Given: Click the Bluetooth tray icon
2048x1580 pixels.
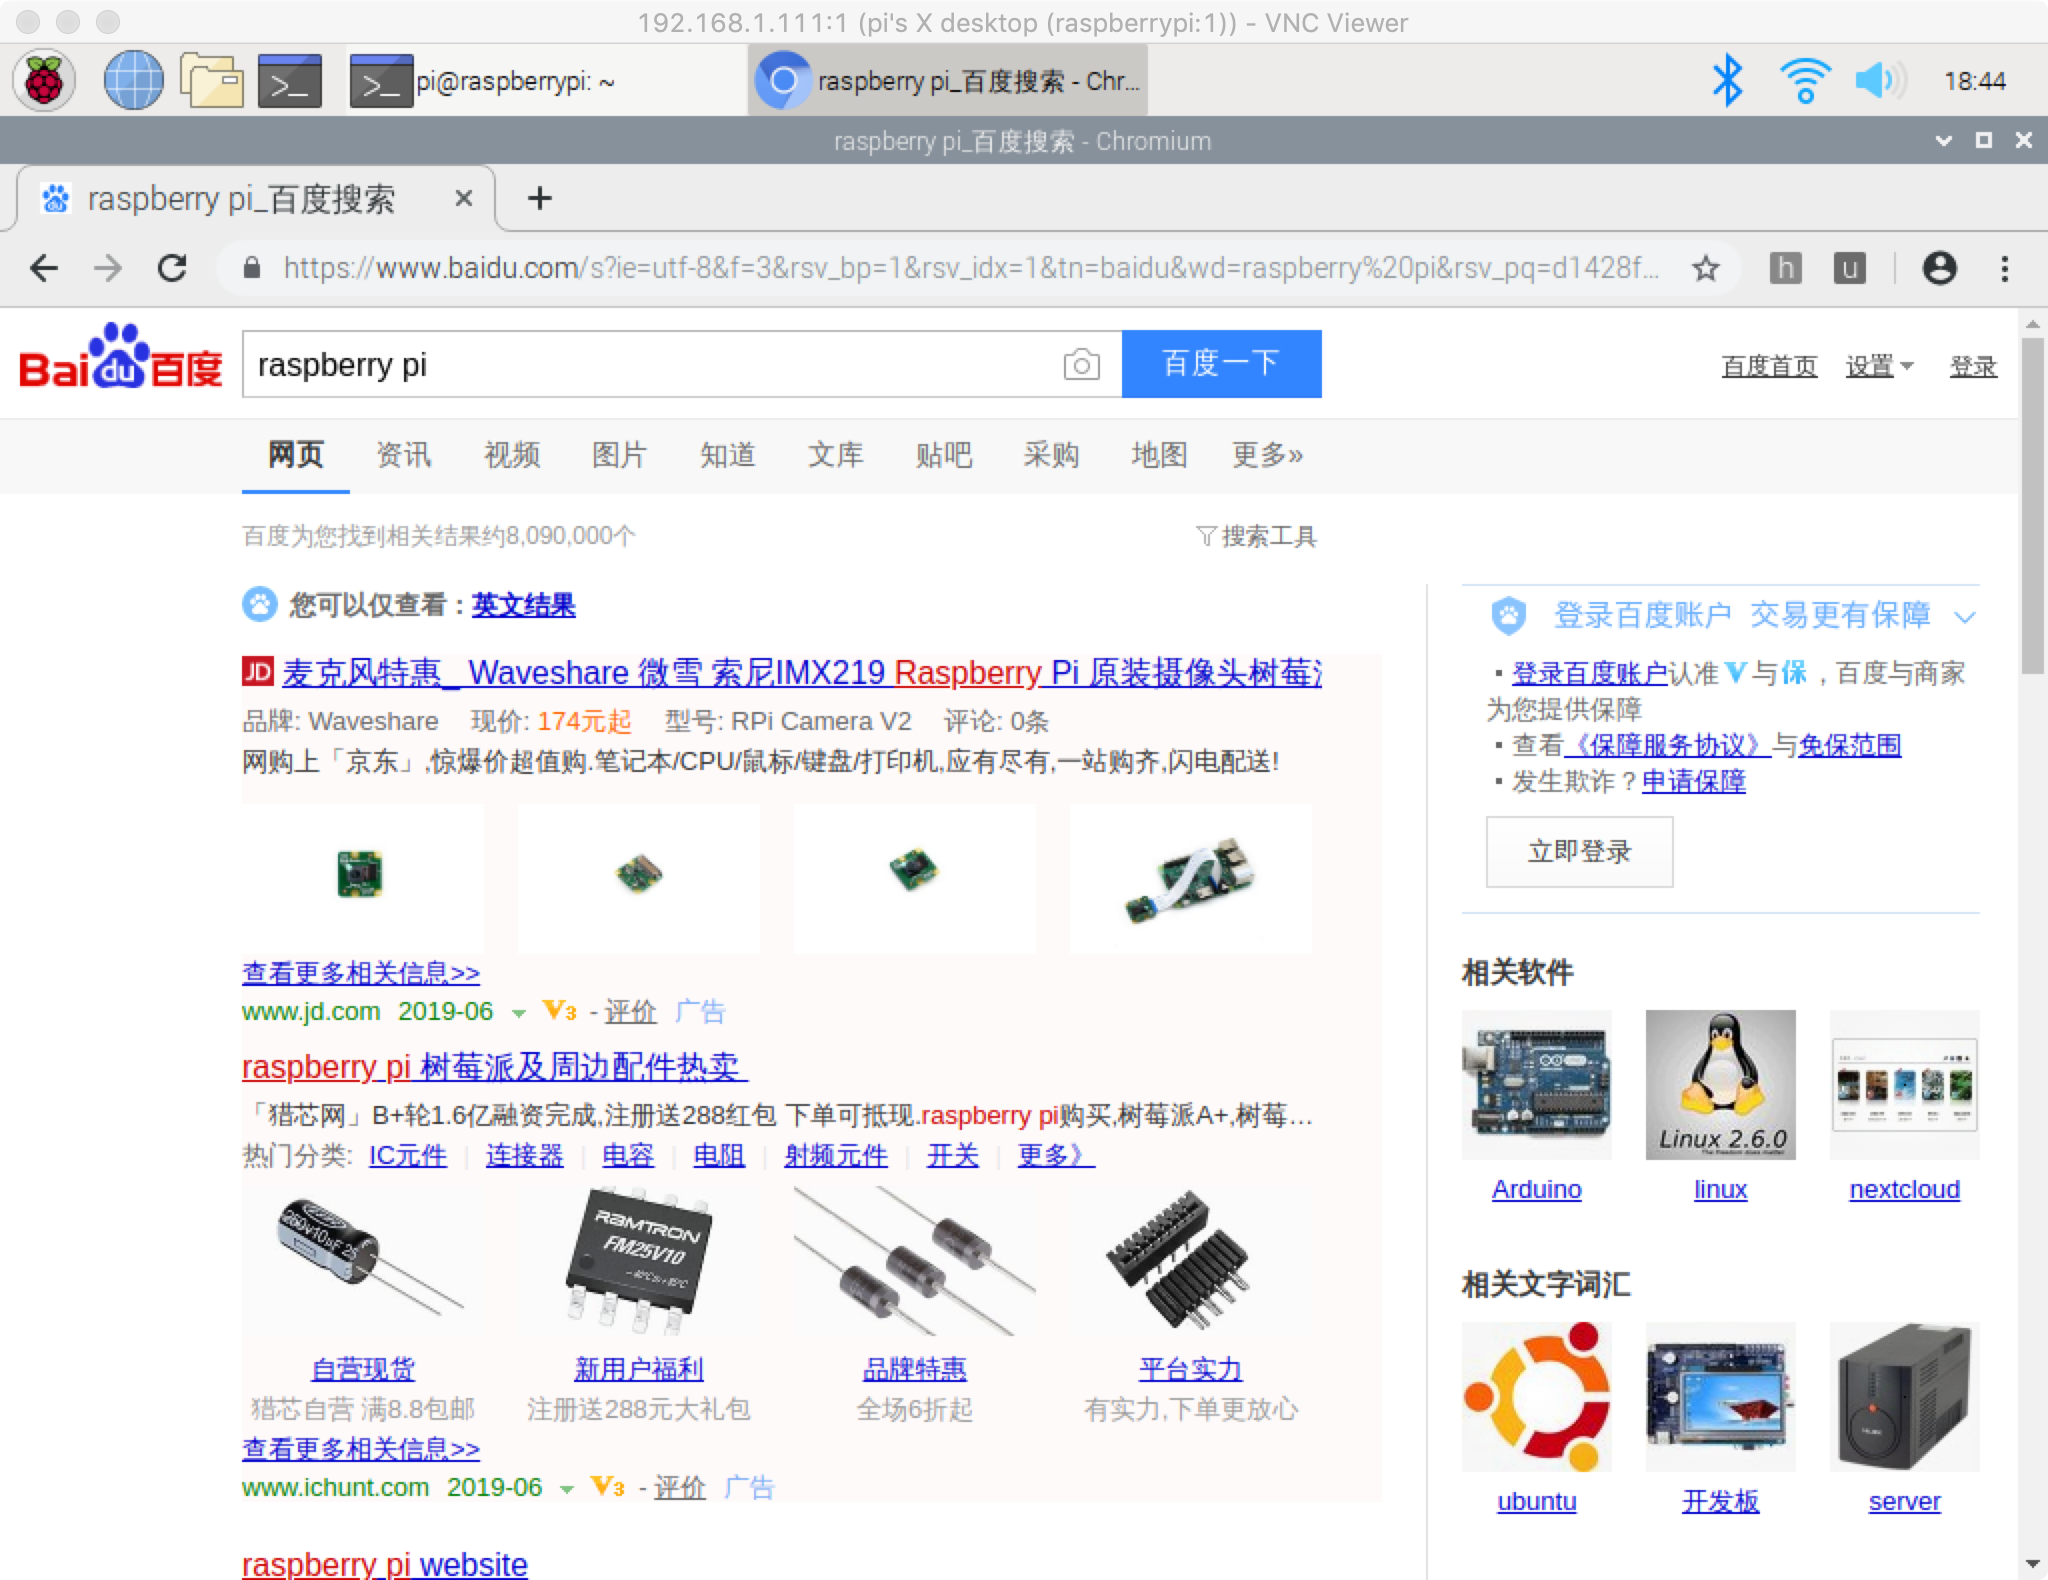Looking at the screenshot, I should [x=1727, y=80].
